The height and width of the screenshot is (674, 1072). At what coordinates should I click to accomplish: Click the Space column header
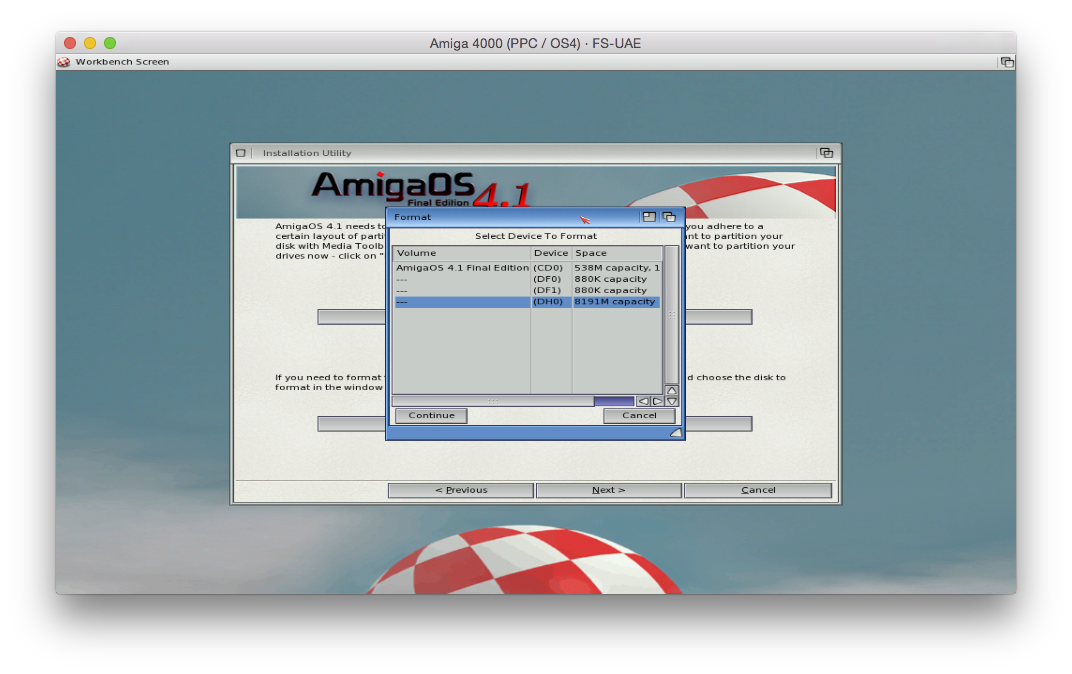pyautogui.click(x=617, y=253)
